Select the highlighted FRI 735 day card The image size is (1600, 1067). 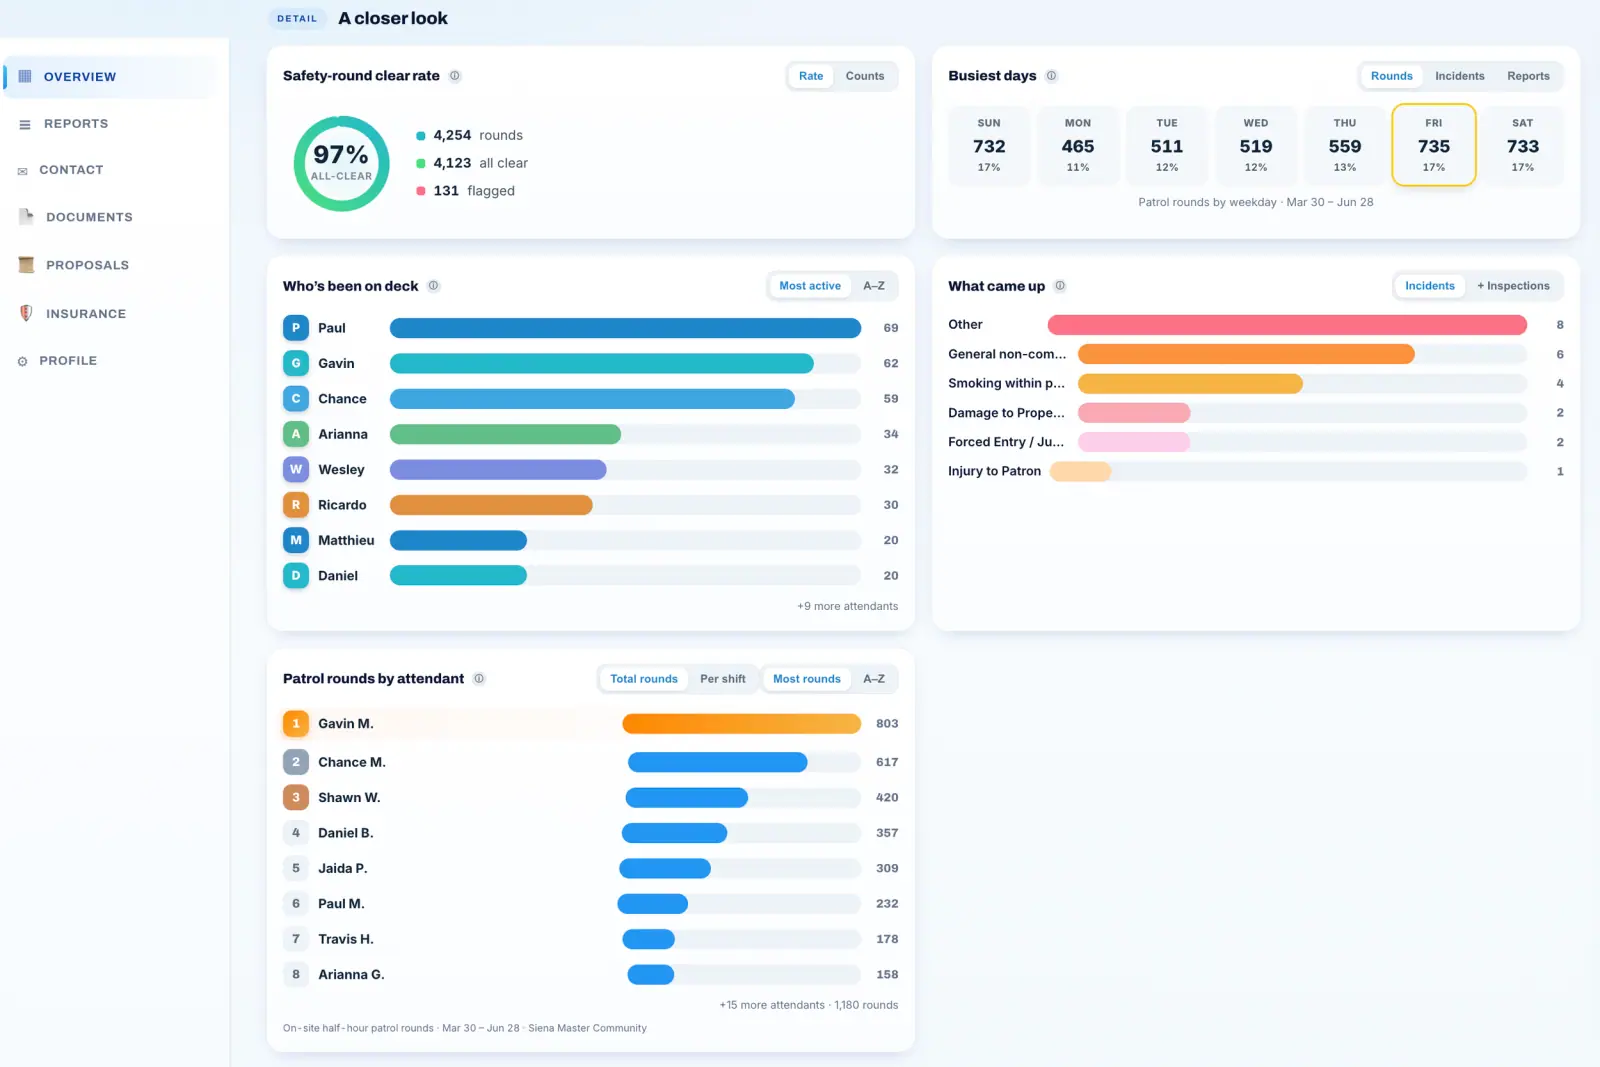click(x=1433, y=145)
